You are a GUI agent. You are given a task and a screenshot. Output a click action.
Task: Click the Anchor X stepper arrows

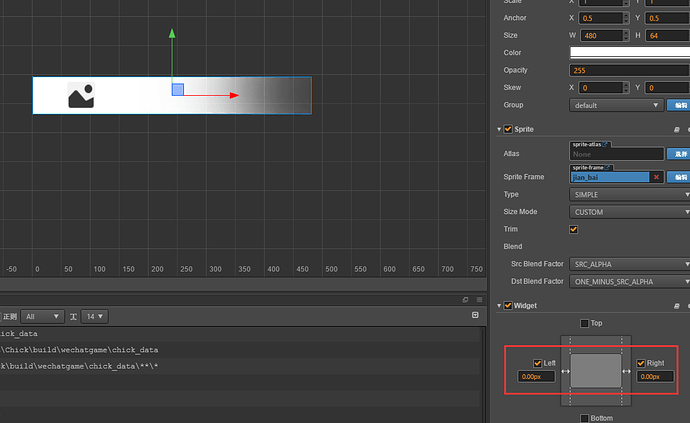626,18
